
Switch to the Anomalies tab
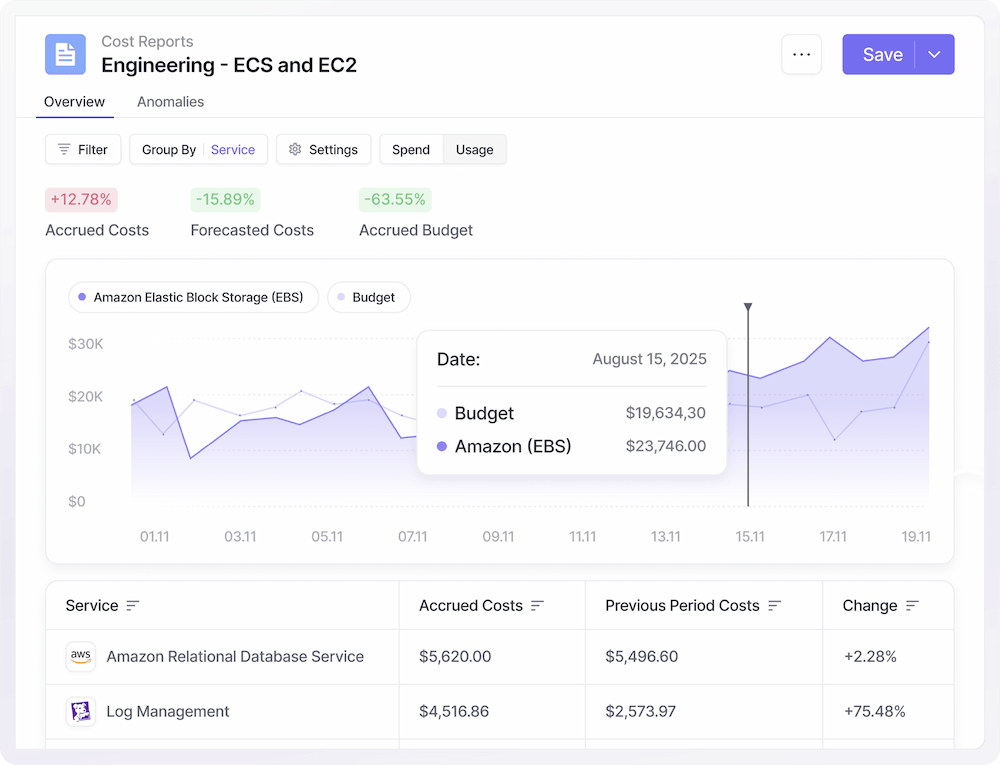point(170,102)
